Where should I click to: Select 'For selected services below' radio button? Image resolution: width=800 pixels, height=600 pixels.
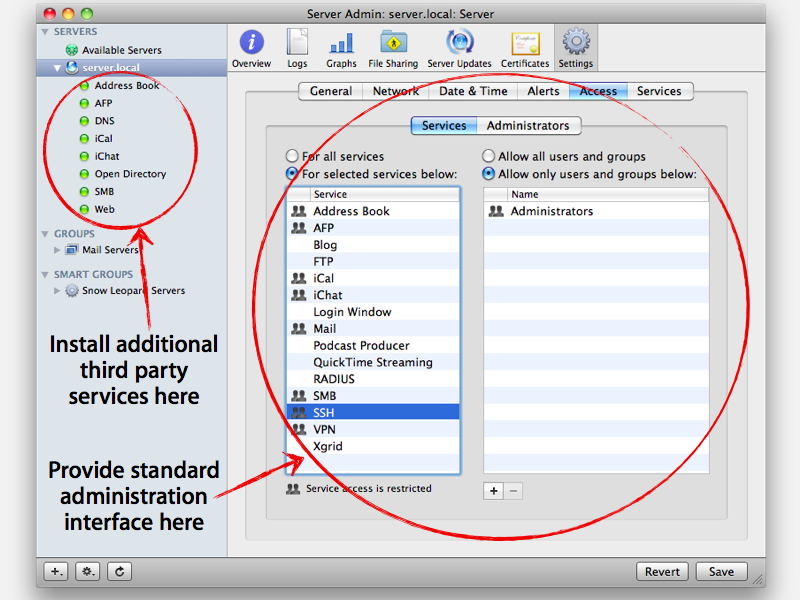292,173
